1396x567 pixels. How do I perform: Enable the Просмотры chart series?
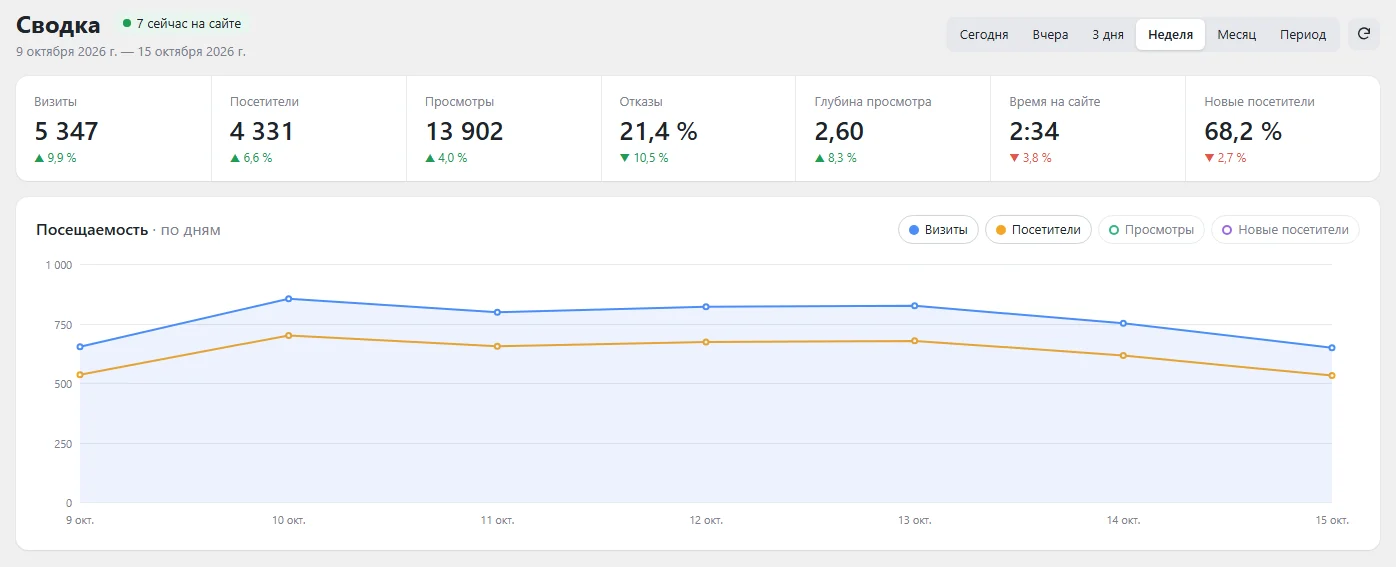click(x=1151, y=229)
